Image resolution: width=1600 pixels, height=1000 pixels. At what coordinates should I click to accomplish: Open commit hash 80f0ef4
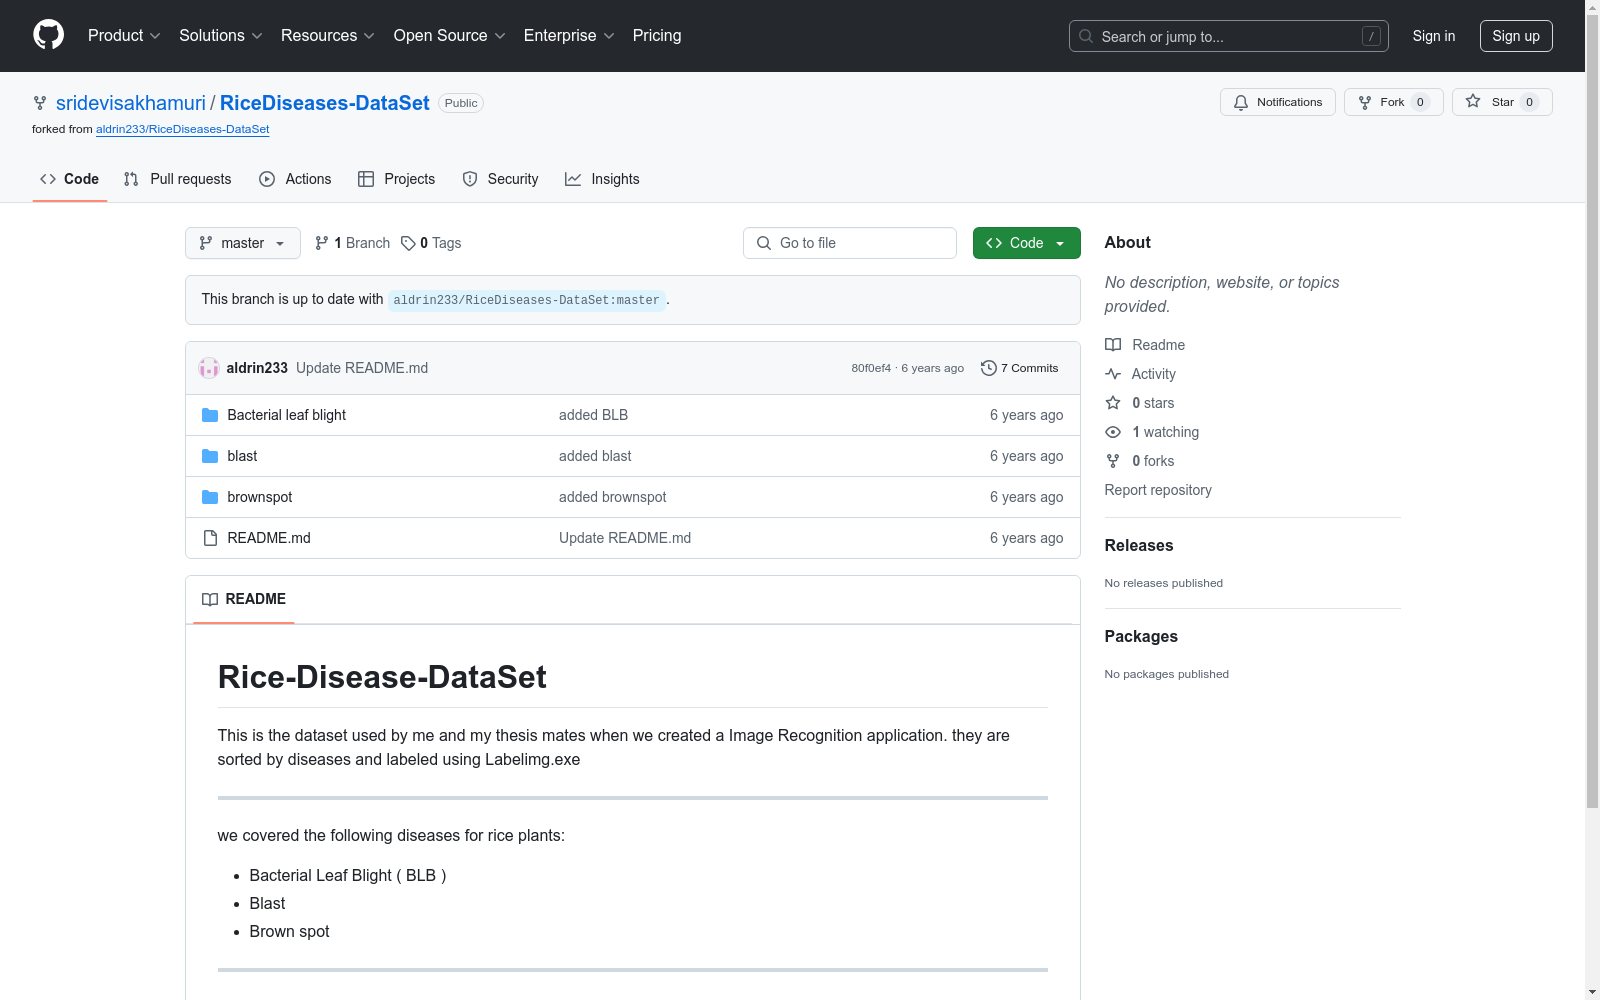tap(871, 368)
